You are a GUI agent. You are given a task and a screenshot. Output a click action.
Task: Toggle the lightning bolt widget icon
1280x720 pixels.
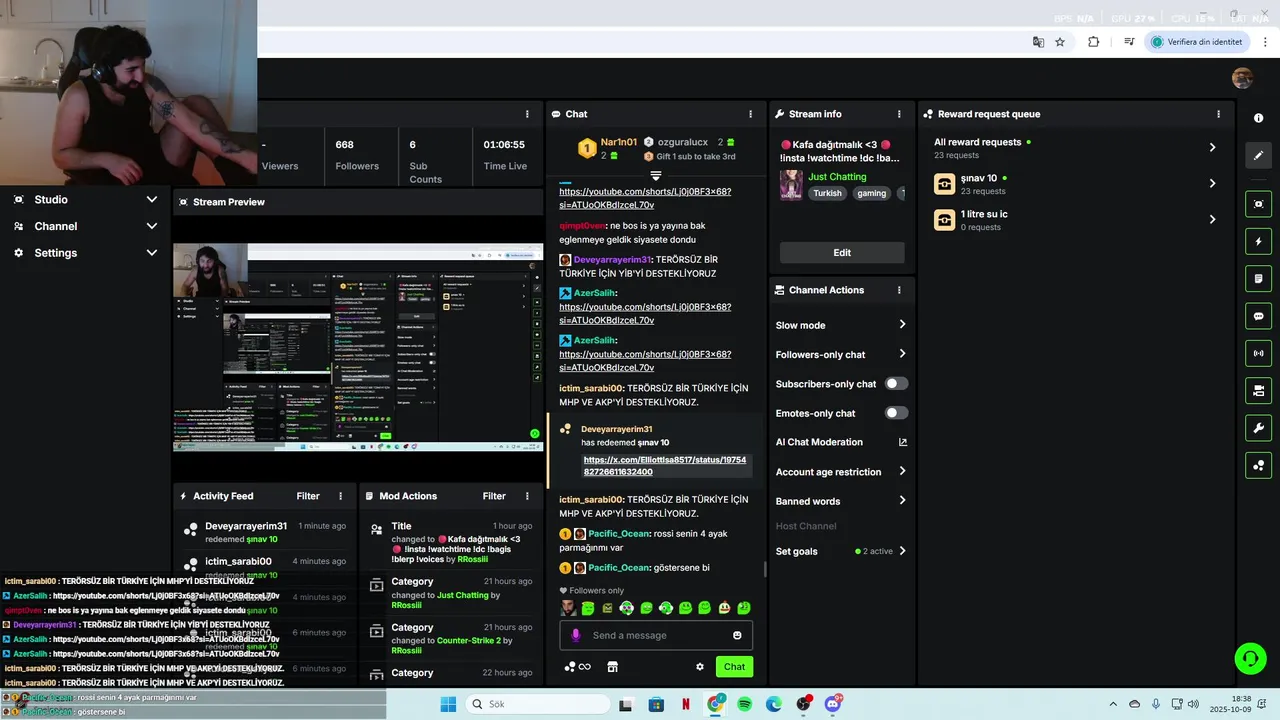1258,241
